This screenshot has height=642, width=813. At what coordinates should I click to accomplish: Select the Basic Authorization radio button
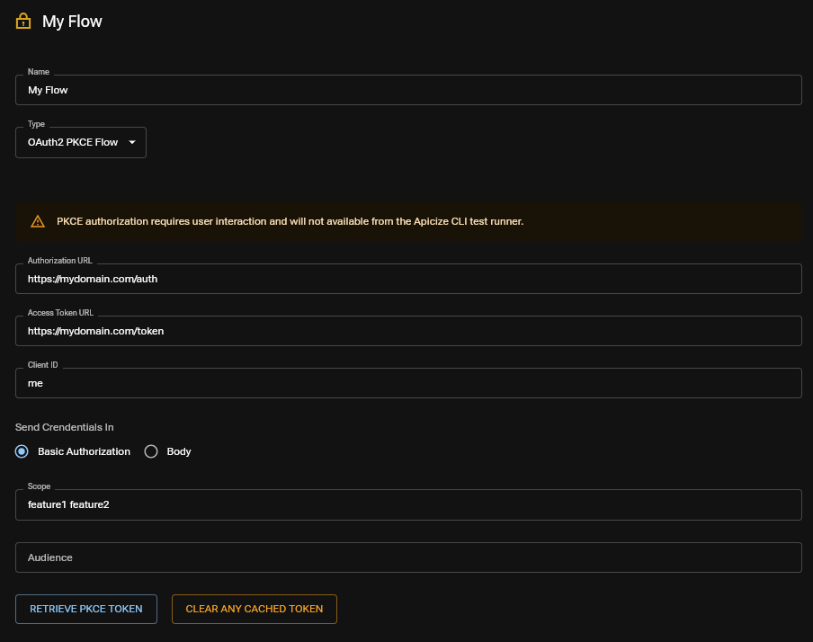(22, 451)
